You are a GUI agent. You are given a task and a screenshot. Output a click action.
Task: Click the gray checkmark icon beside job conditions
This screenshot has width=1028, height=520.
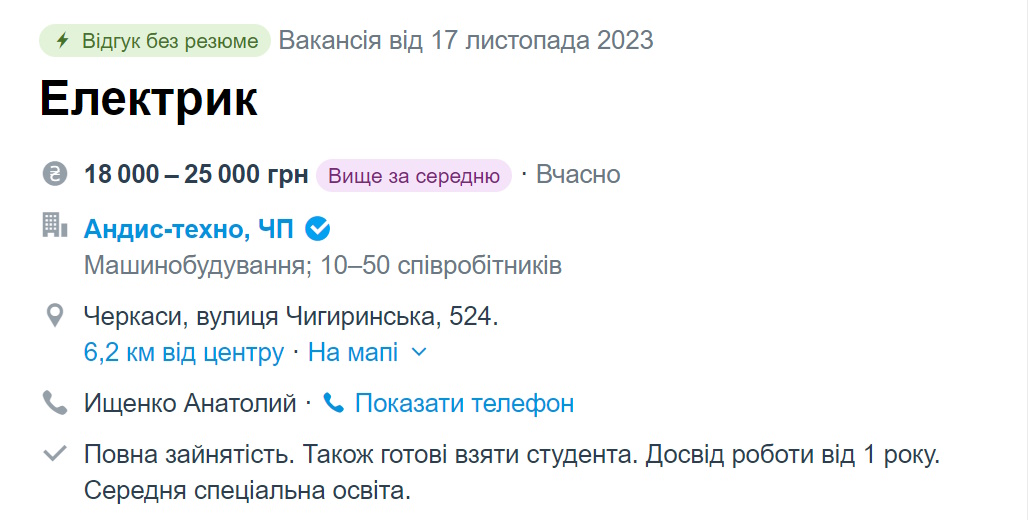pos(54,455)
